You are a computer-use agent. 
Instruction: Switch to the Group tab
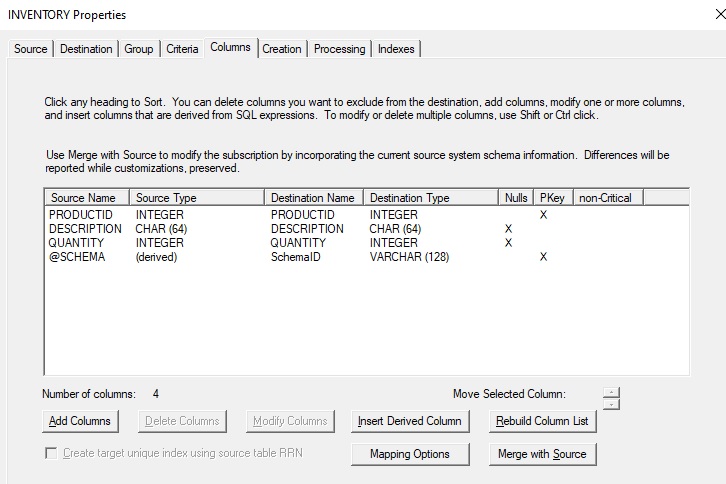coord(138,49)
